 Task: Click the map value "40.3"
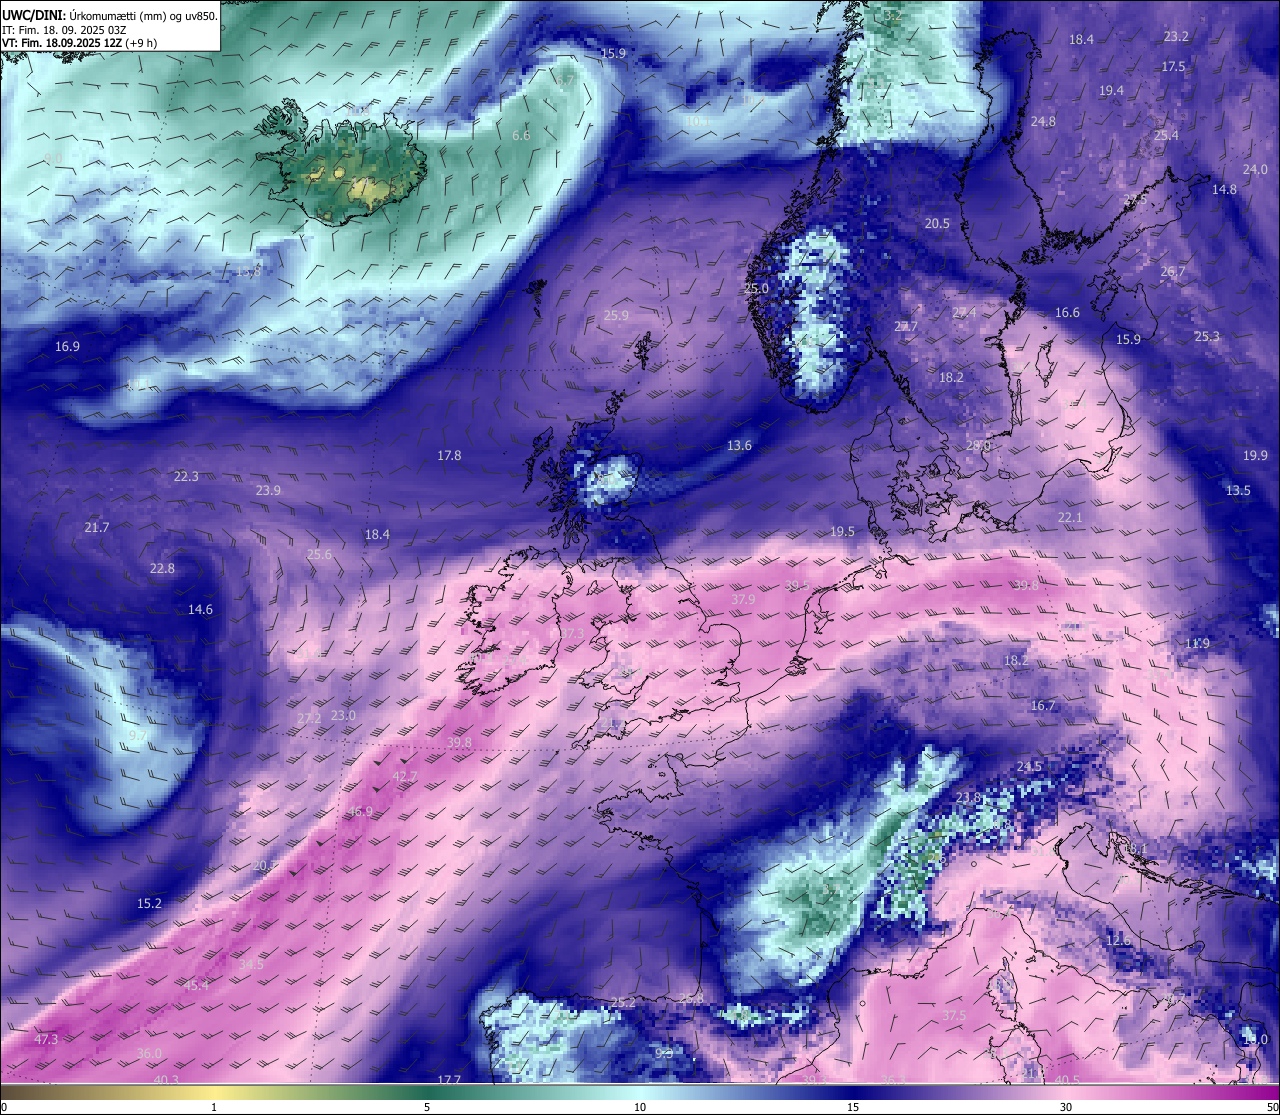pyautogui.click(x=166, y=1080)
